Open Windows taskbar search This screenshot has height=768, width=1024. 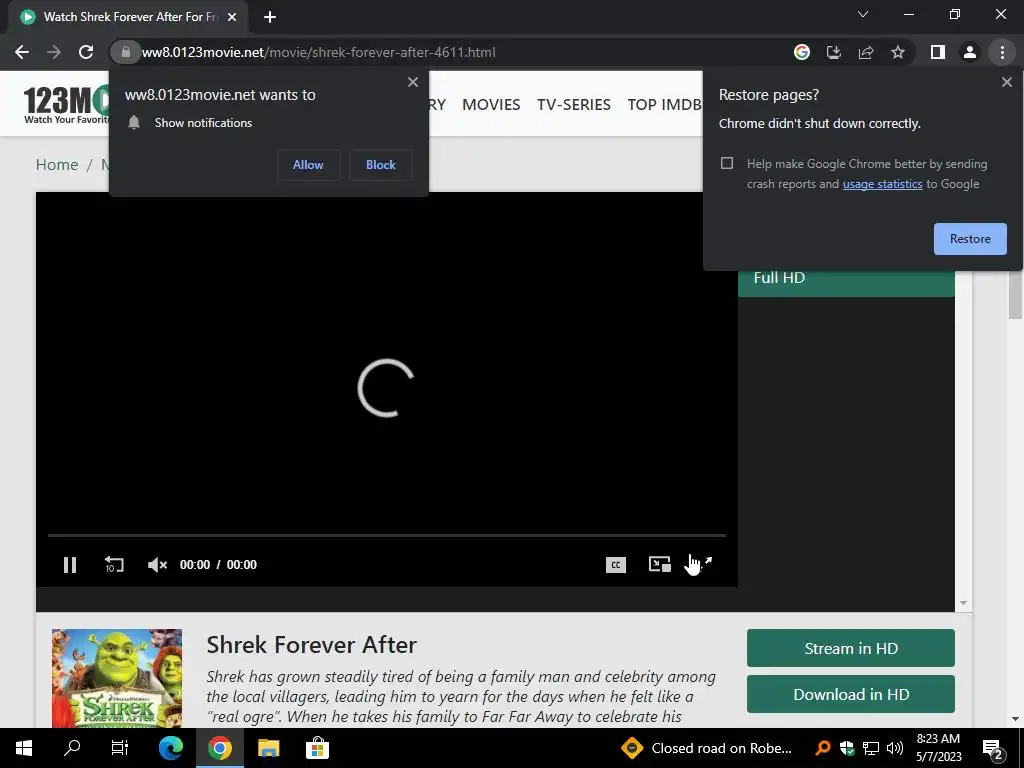point(72,748)
